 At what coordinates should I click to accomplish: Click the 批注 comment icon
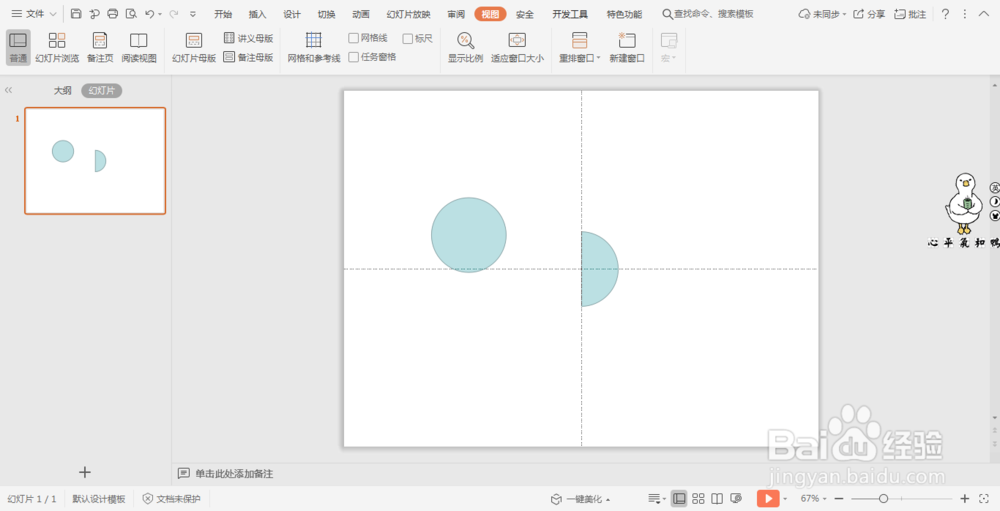click(910, 13)
